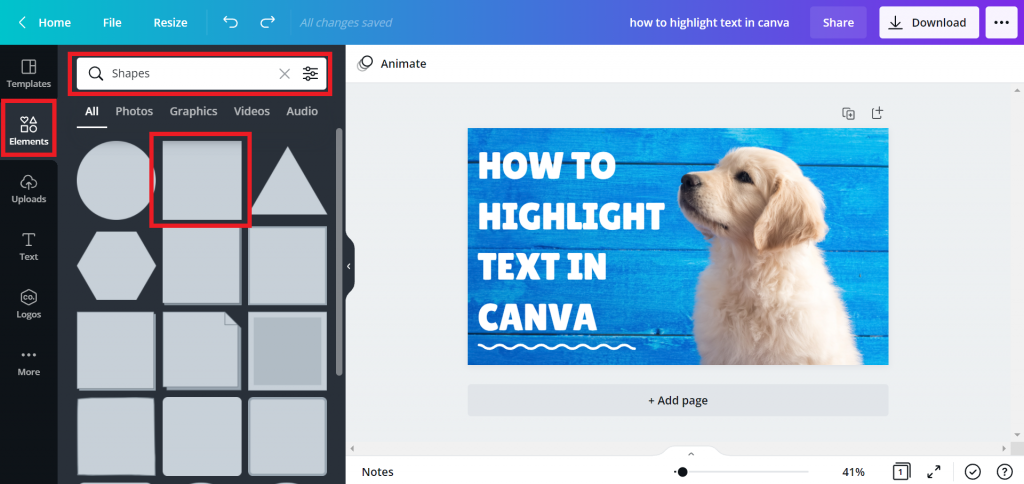The width and height of the screenshot is (1024, 484).
Task: Select the circle shape
Action: [x=116, y=180]
